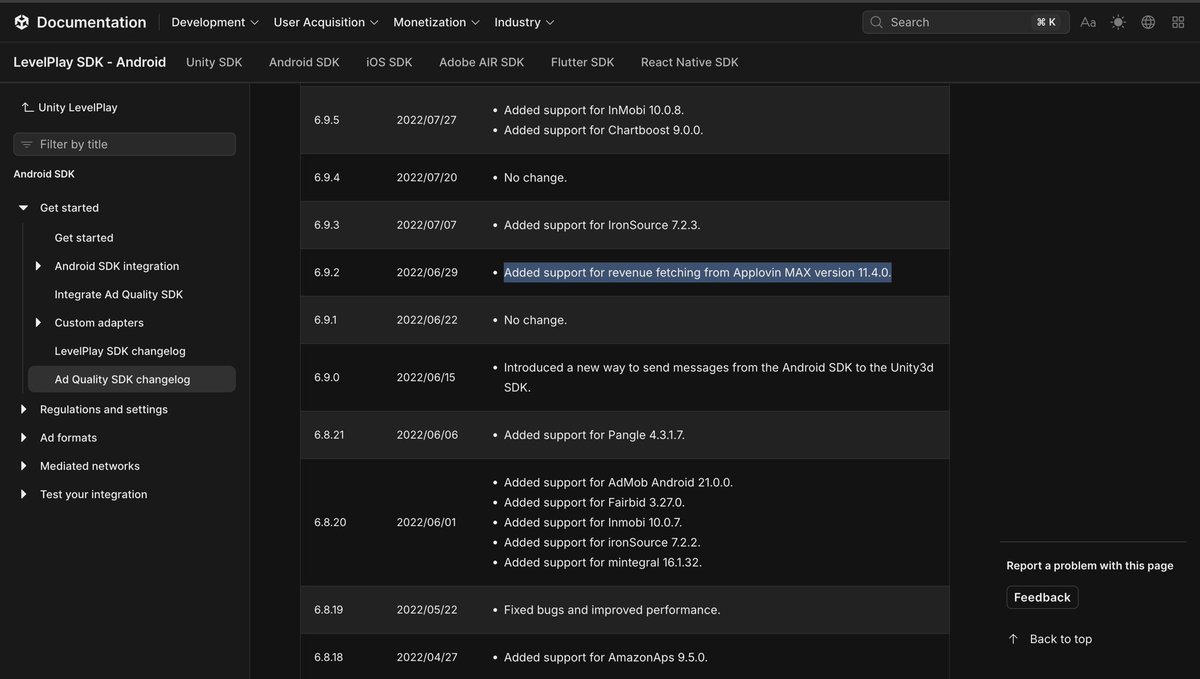Click version 6.9.0 cell
Screen dimensions: 1200x679
(327, 377)
